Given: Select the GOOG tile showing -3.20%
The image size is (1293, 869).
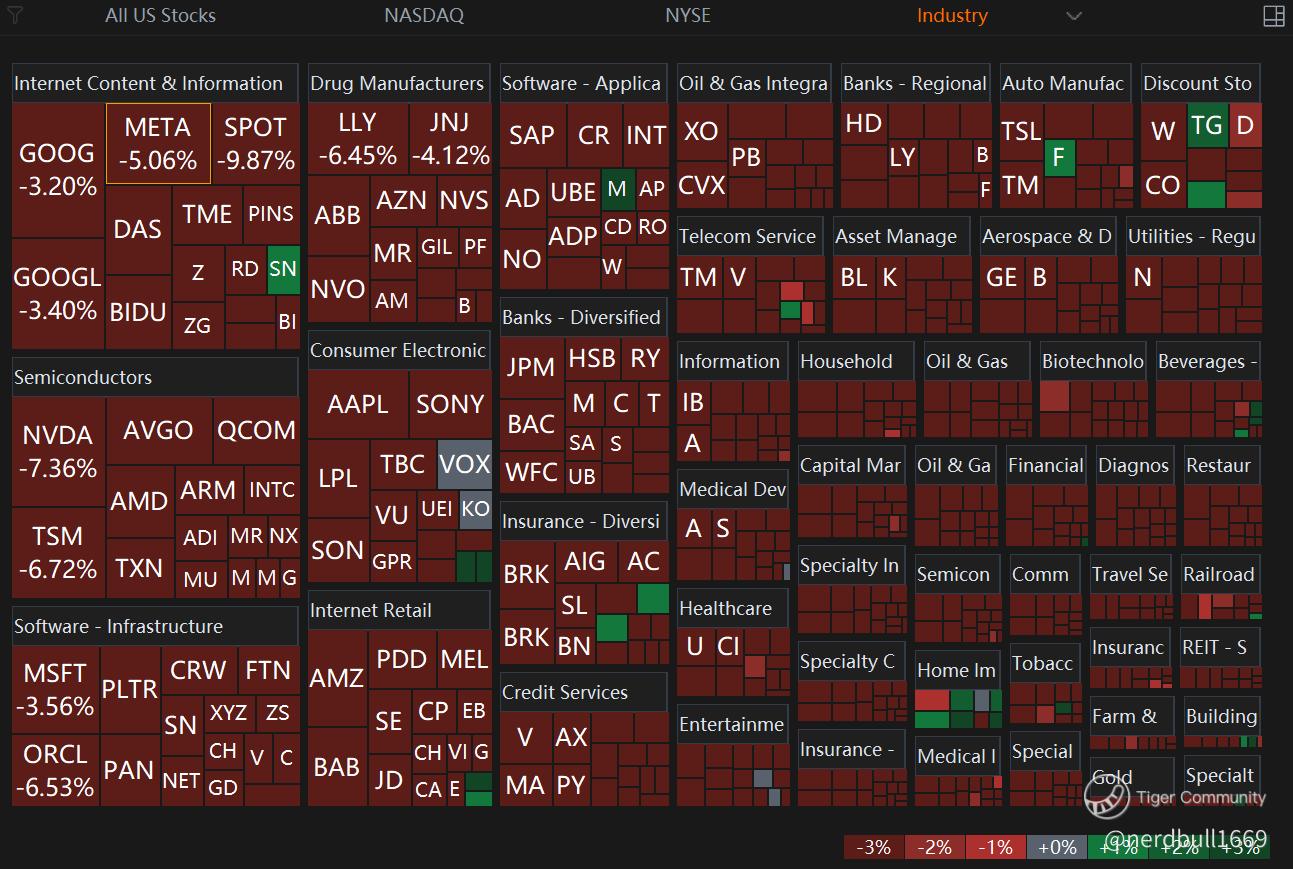Looking at the screenshot, I should point(58,169).
